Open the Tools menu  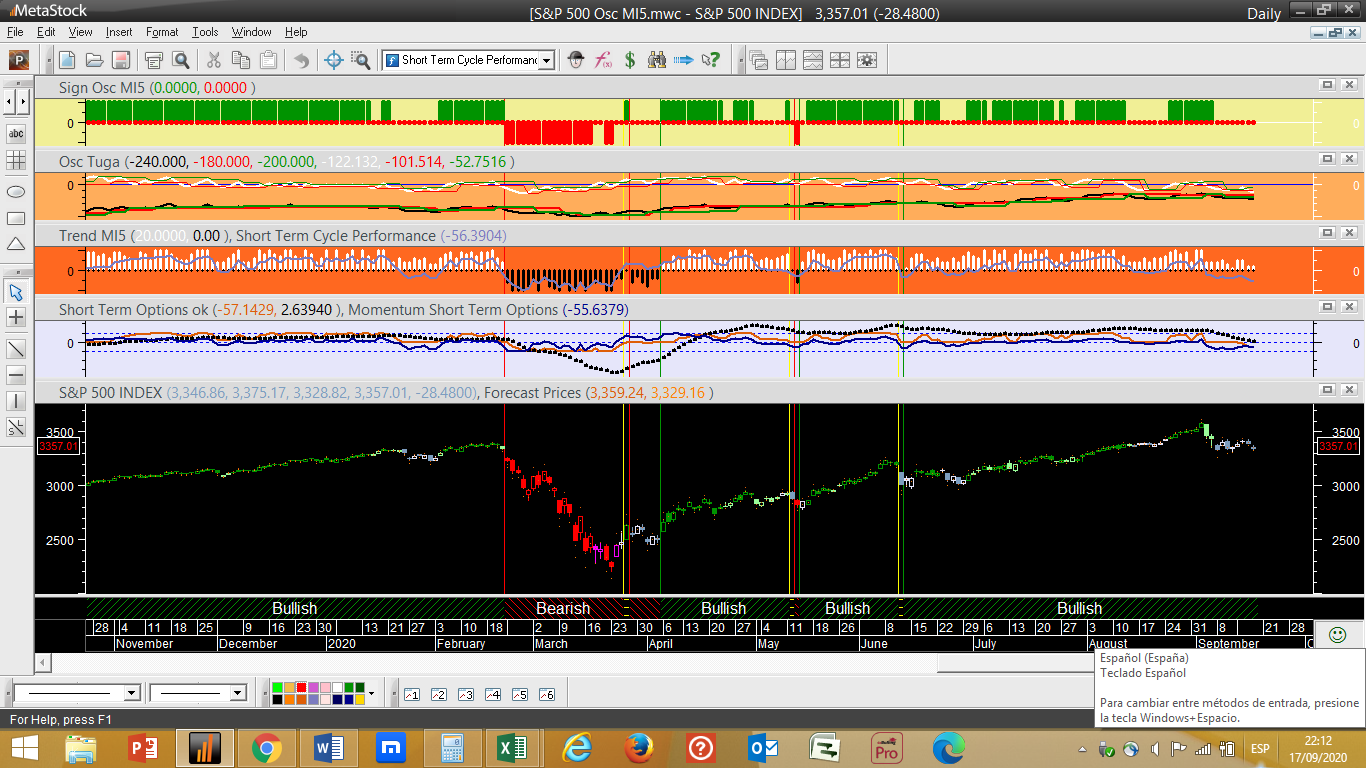point(205,32)
